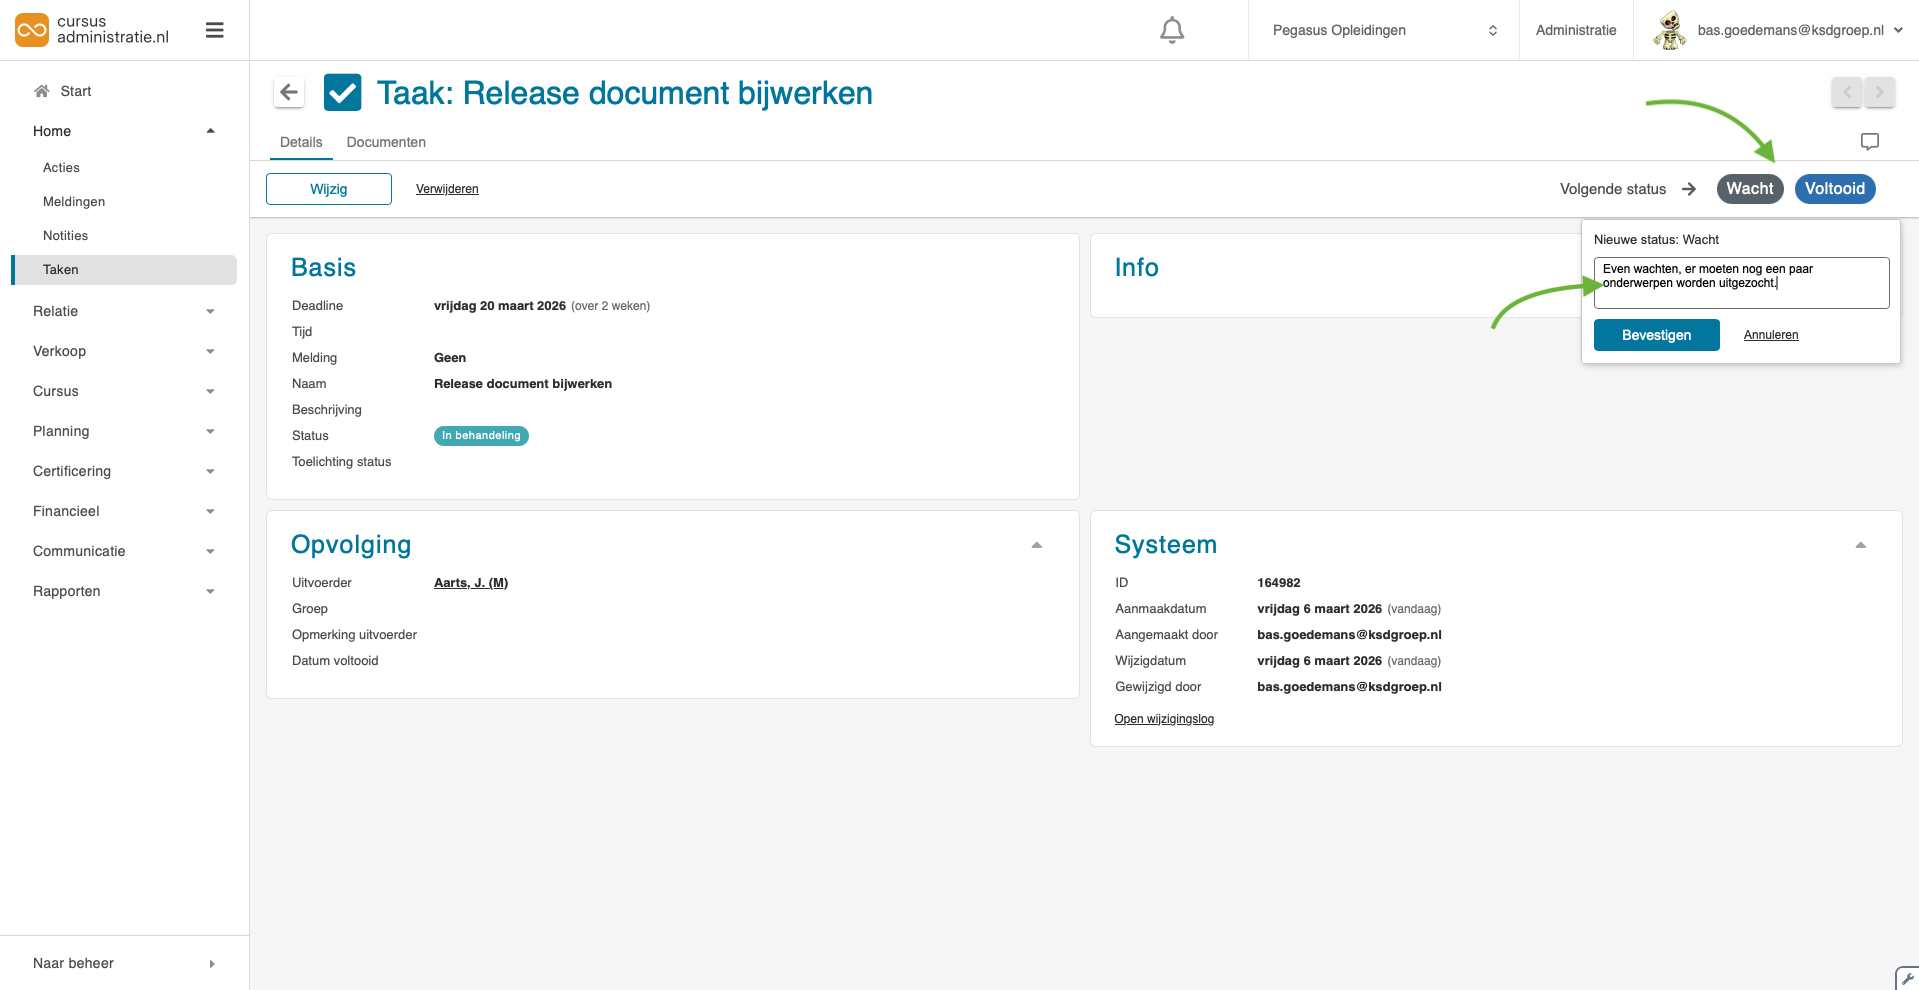The width and height of the screenshot is (1919, 990).
Task: Click the cursusadministratie.nl logo
Action: coord(92,30)
